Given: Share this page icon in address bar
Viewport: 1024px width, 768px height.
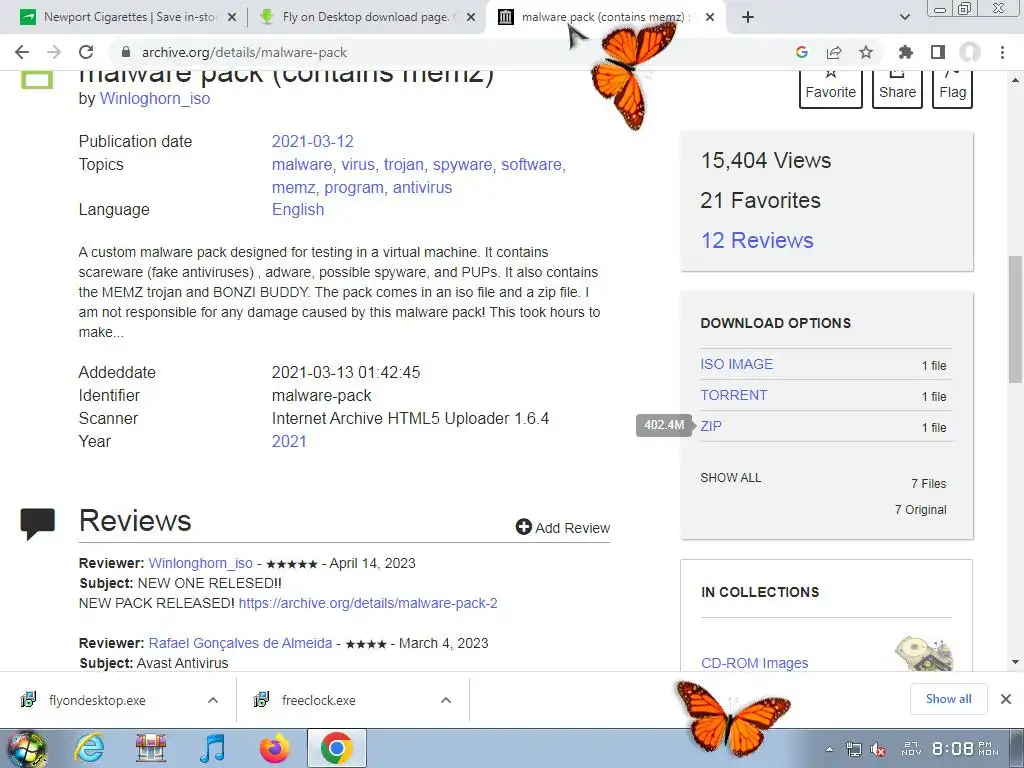Looking at the screenshot, I should 834,52.
